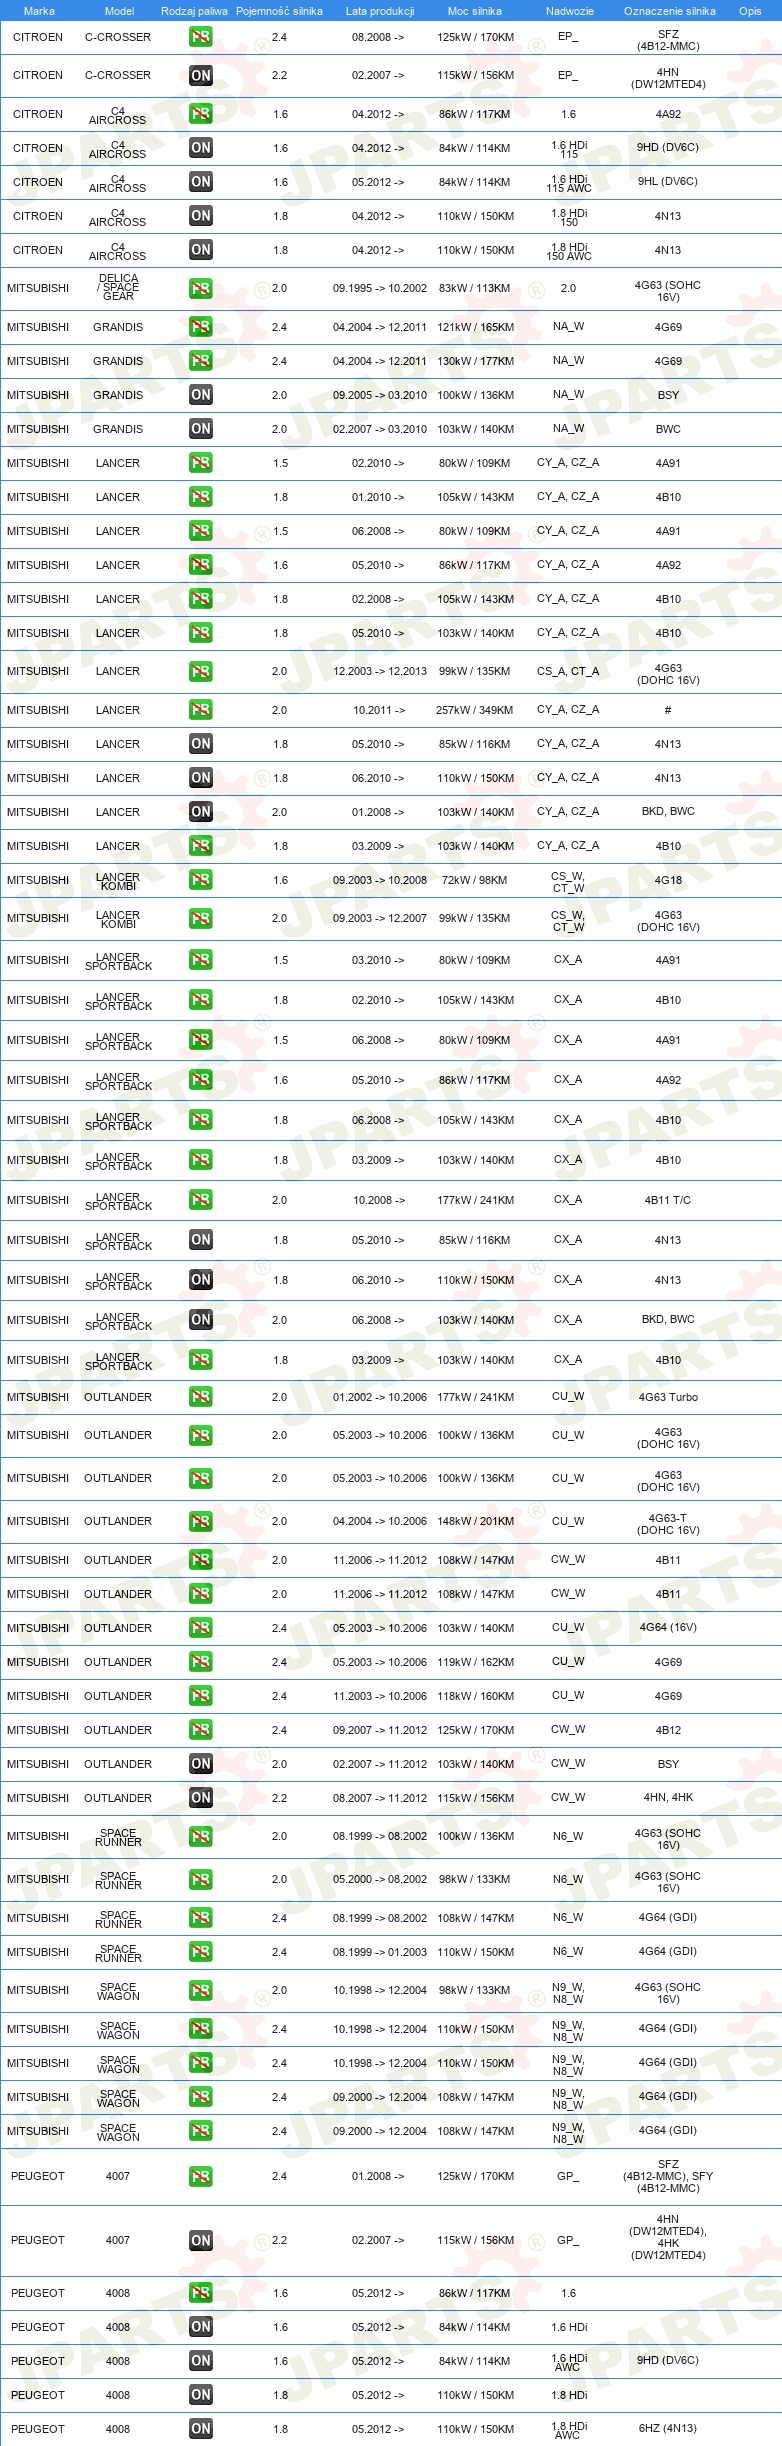Click body code CS_A, CT_A
This screenshot has height=2446, width=782.
point(568,671)
